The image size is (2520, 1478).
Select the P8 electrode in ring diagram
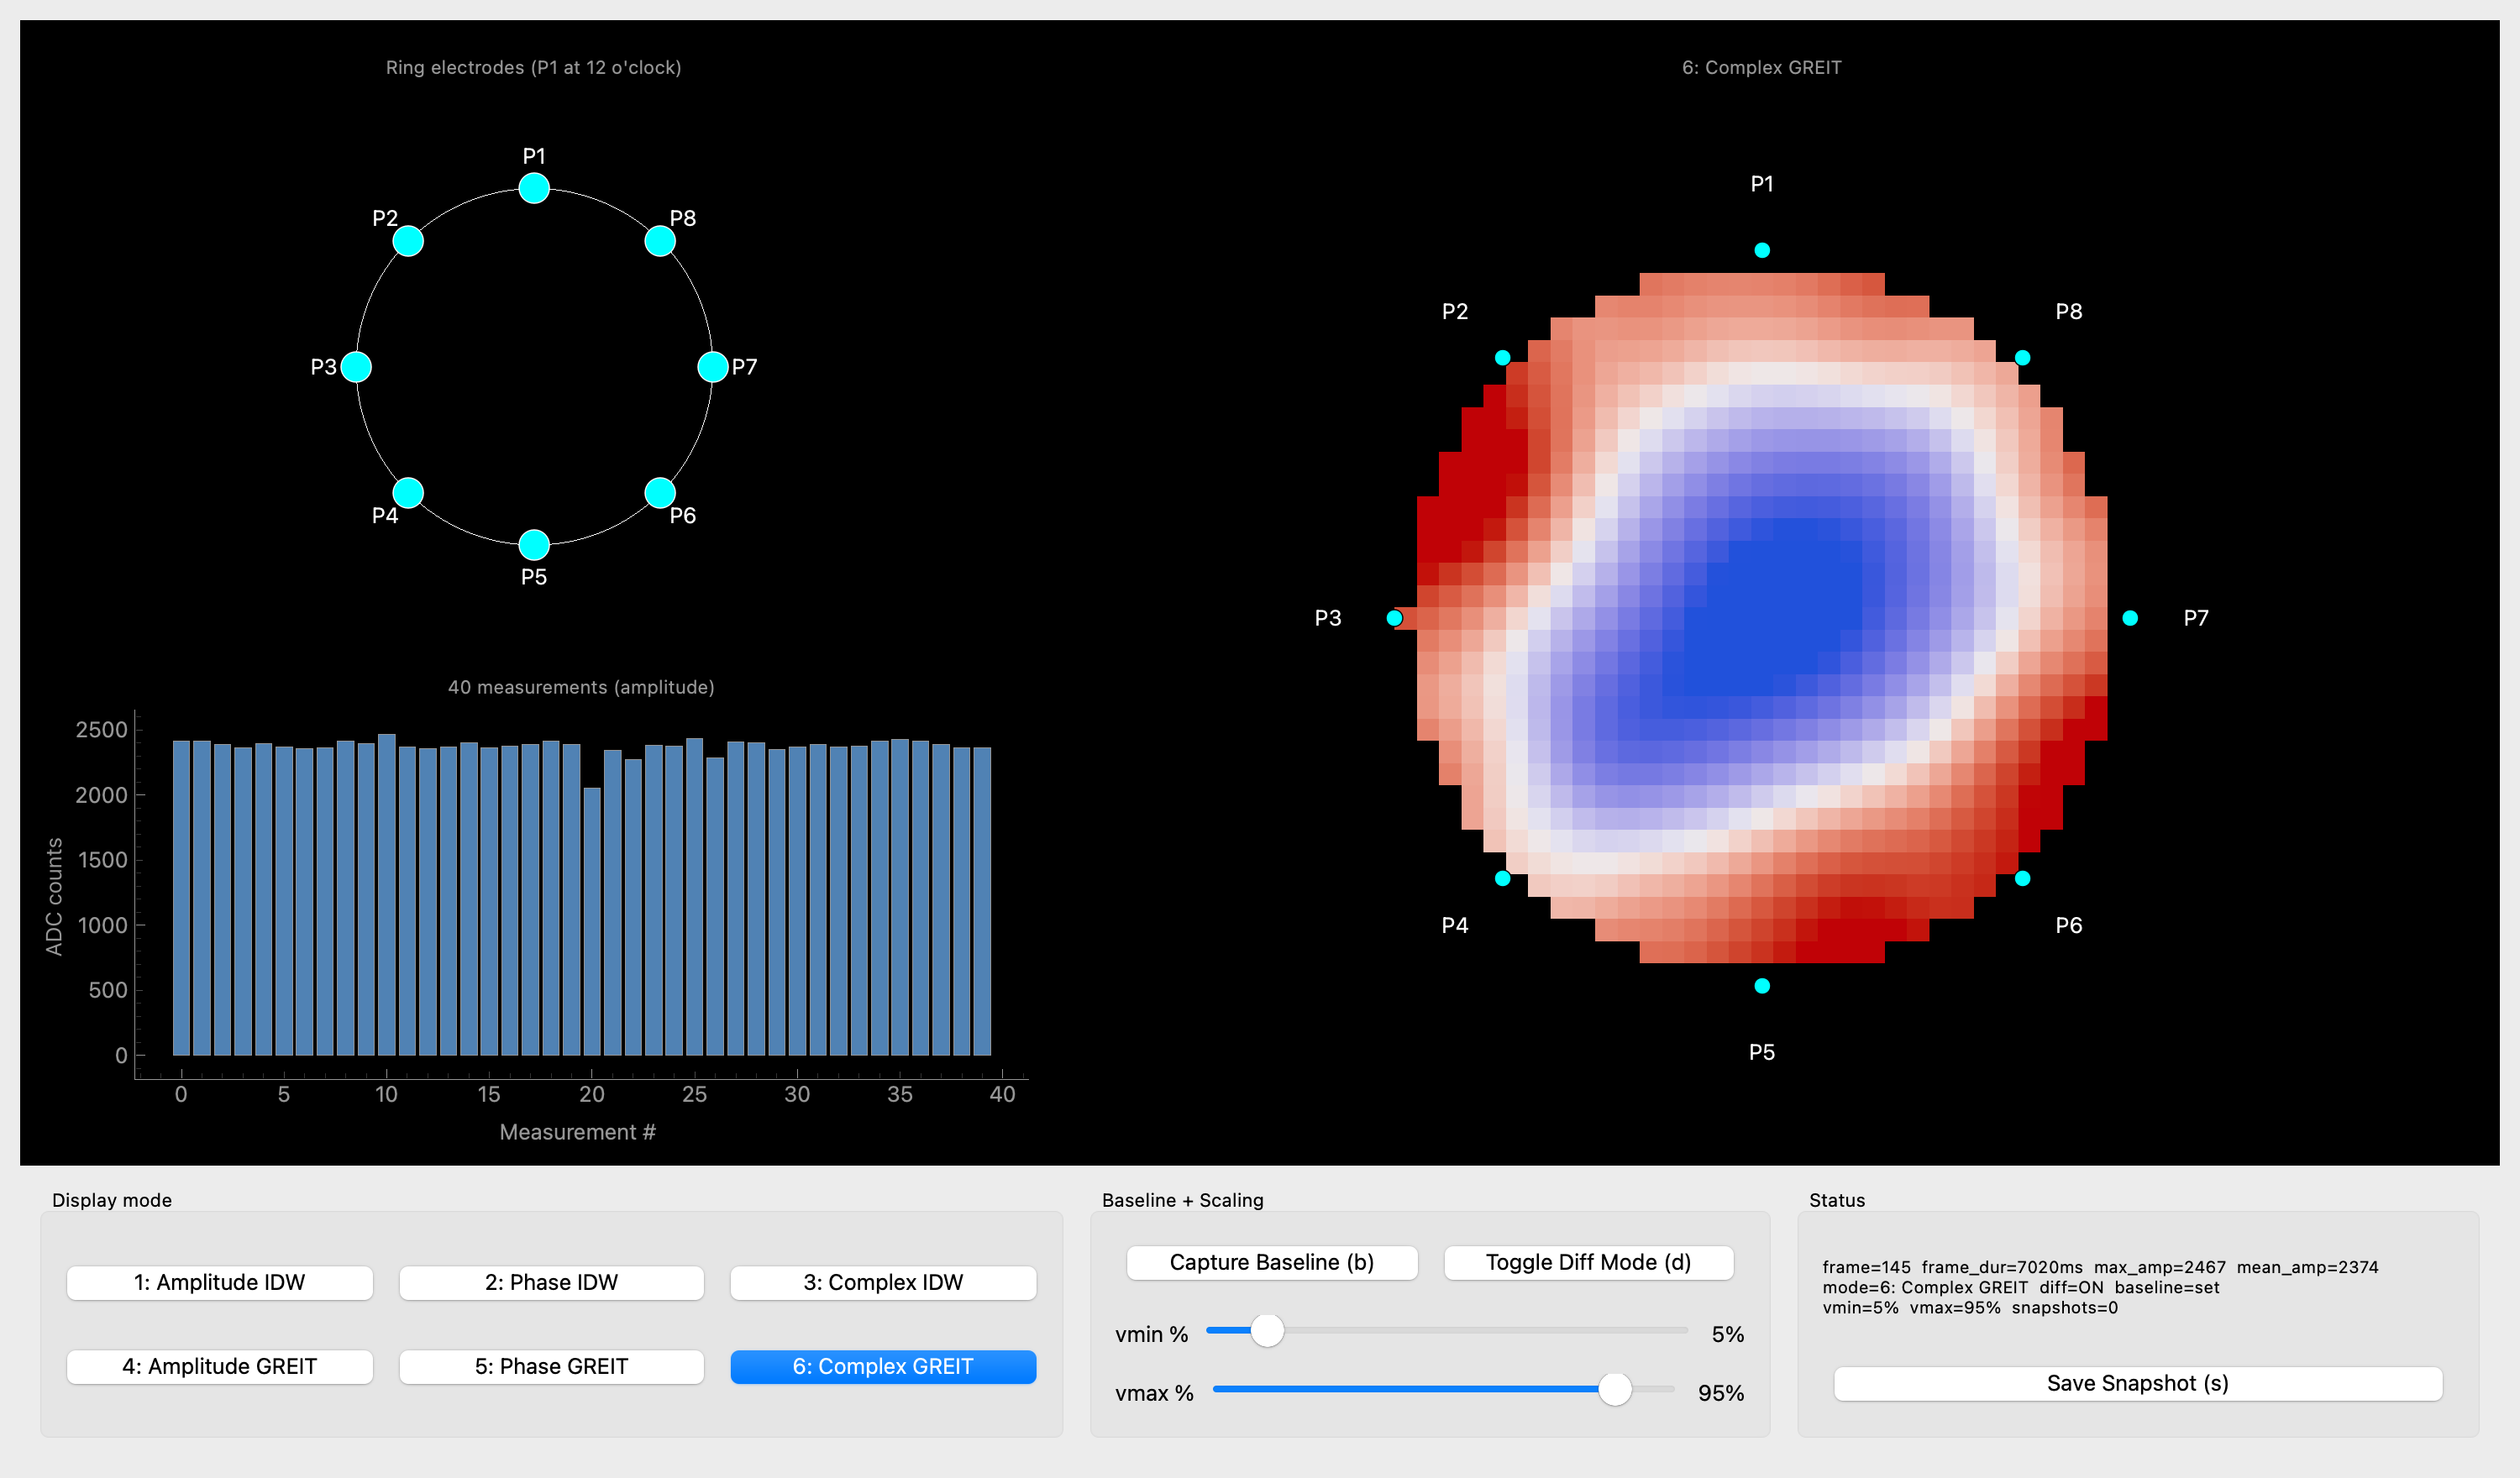pos(660,241)
